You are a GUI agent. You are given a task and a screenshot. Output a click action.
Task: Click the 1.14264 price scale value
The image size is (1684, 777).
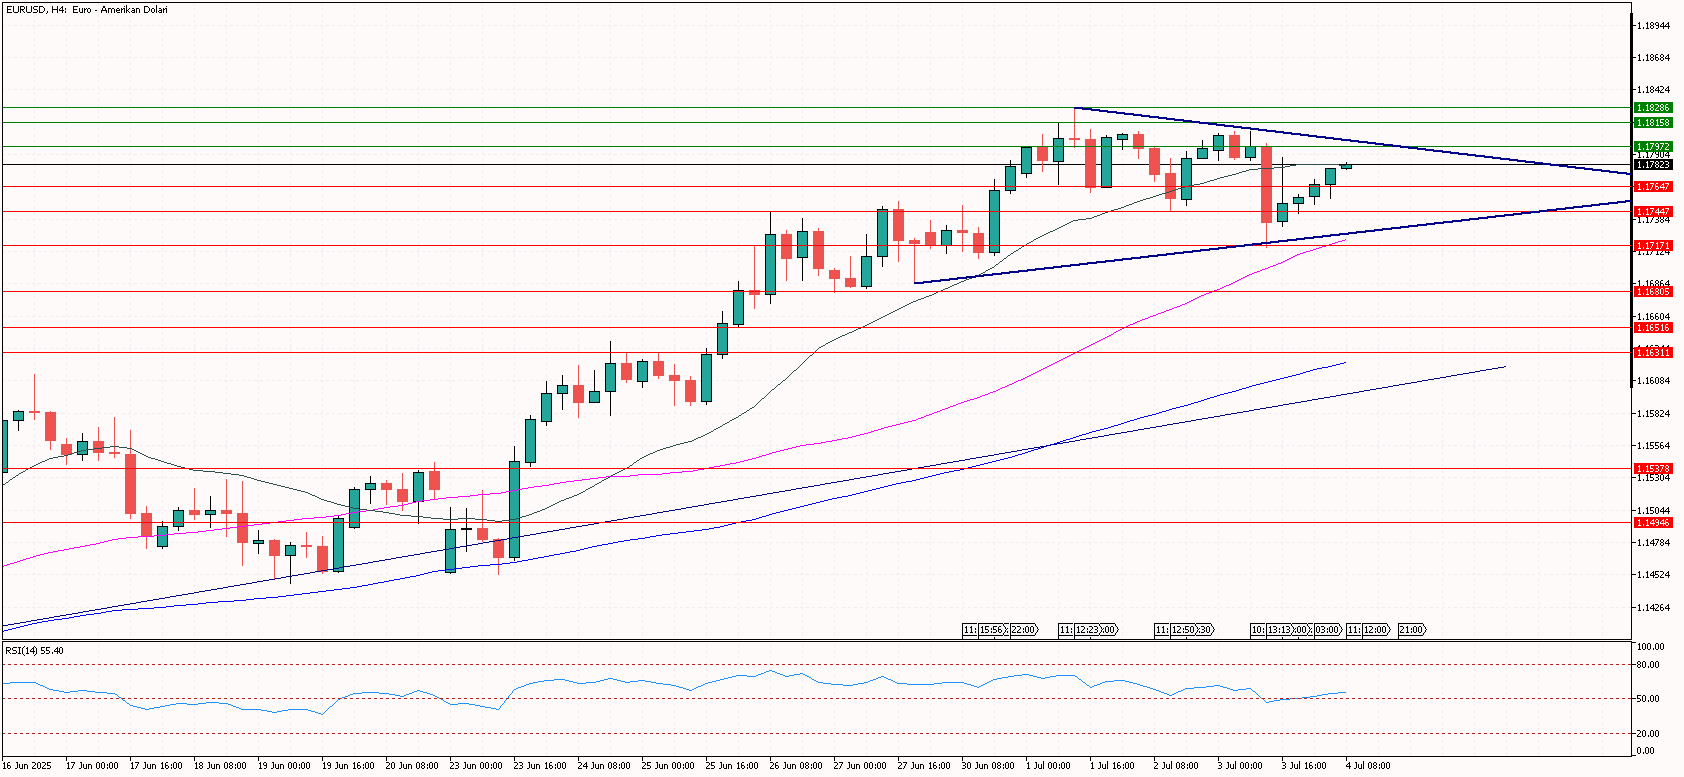coord(1653,607)
